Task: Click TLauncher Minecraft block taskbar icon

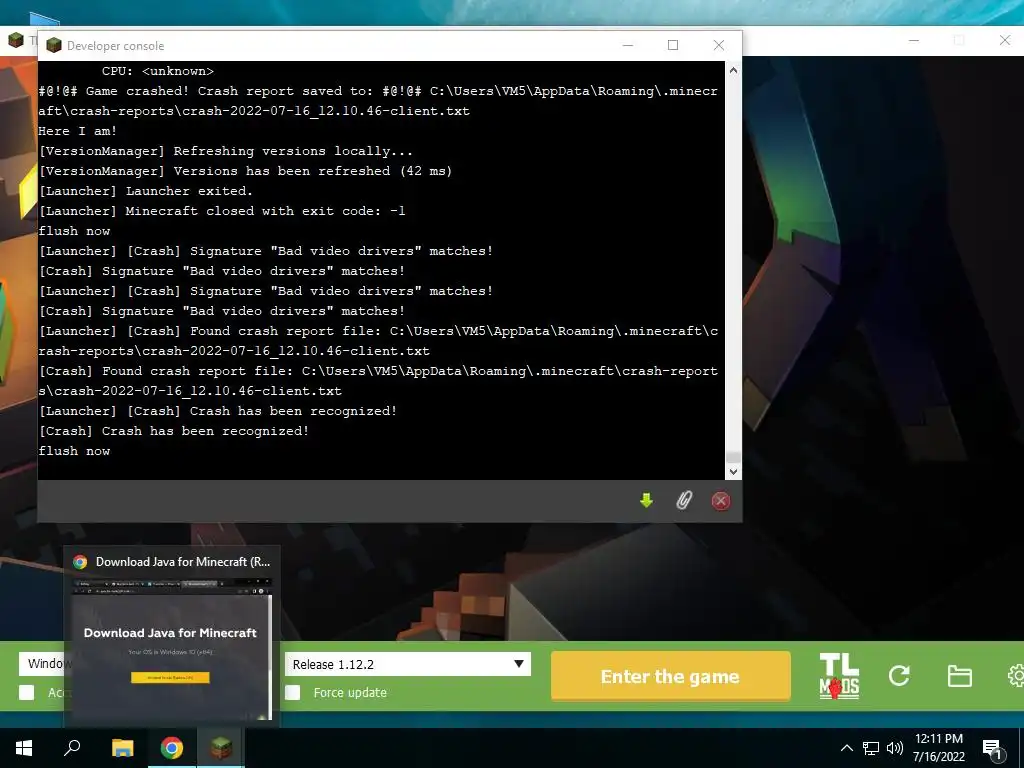Action: tap(221, 748)
